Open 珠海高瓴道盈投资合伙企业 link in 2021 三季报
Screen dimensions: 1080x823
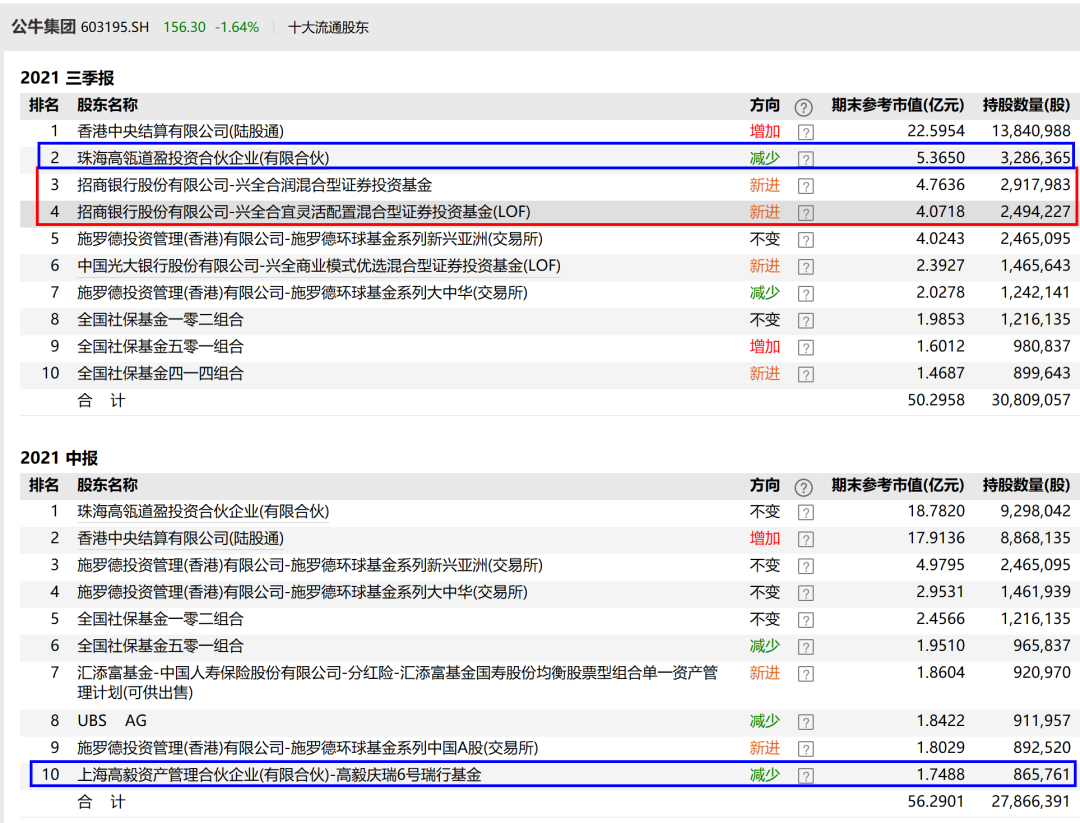pyautogui.click(x=203, y=158)
